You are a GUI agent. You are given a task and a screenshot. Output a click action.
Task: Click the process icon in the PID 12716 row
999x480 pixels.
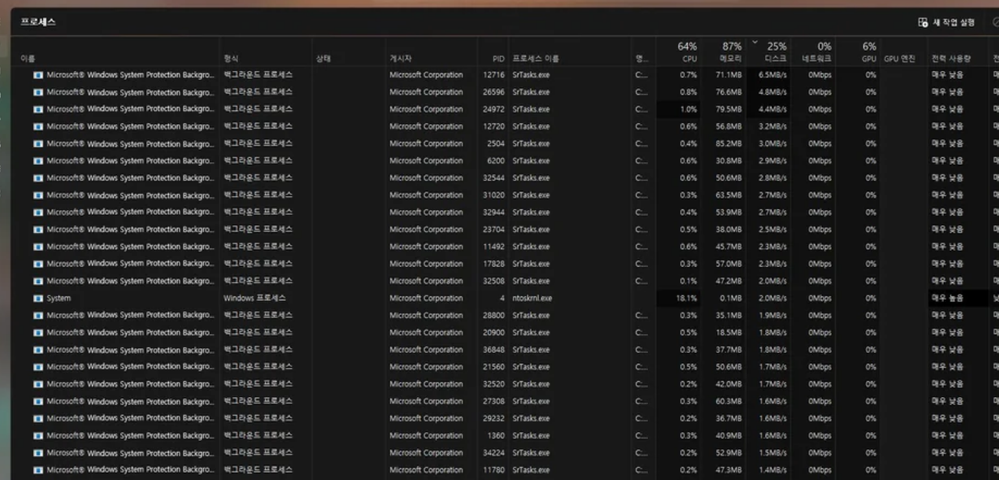click(38, 75)
